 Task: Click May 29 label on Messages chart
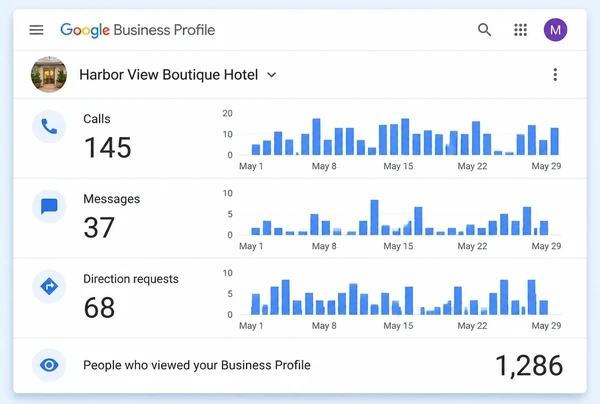(546, 246)
